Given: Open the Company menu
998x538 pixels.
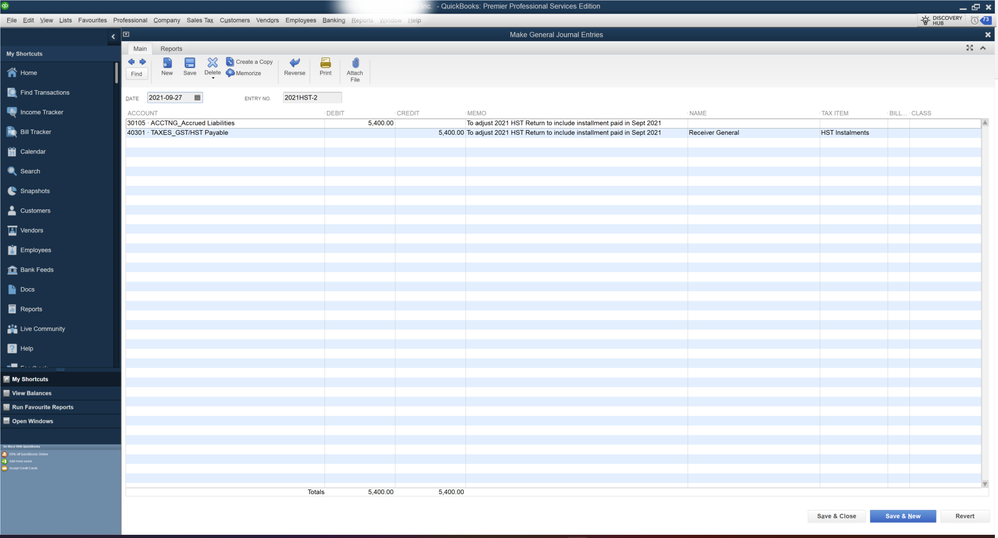Looking at the screenshot, I should 167,20.
